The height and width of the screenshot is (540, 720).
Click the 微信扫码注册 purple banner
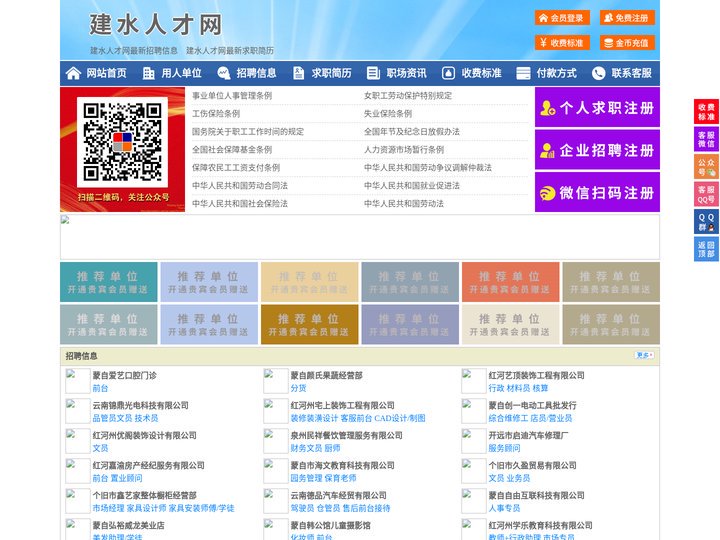(597, 192)
